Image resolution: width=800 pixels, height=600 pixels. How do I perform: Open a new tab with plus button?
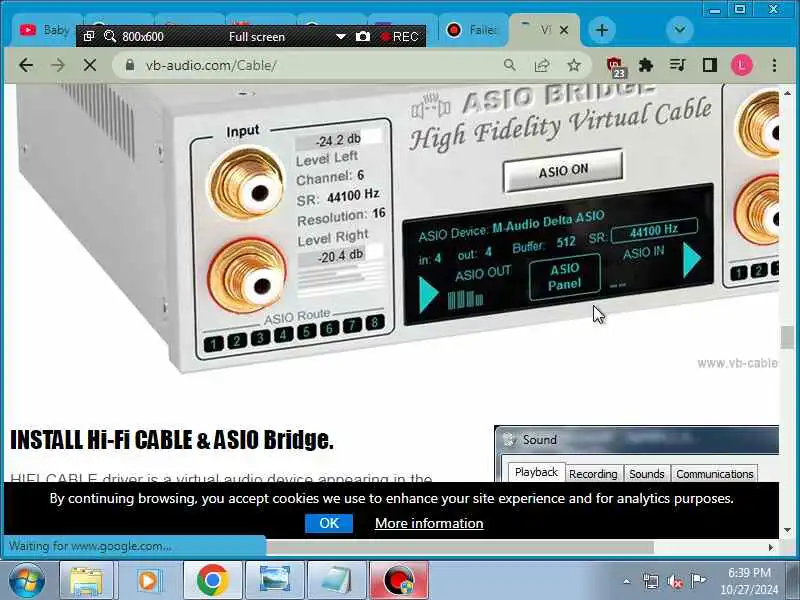(x=602, y=30)
